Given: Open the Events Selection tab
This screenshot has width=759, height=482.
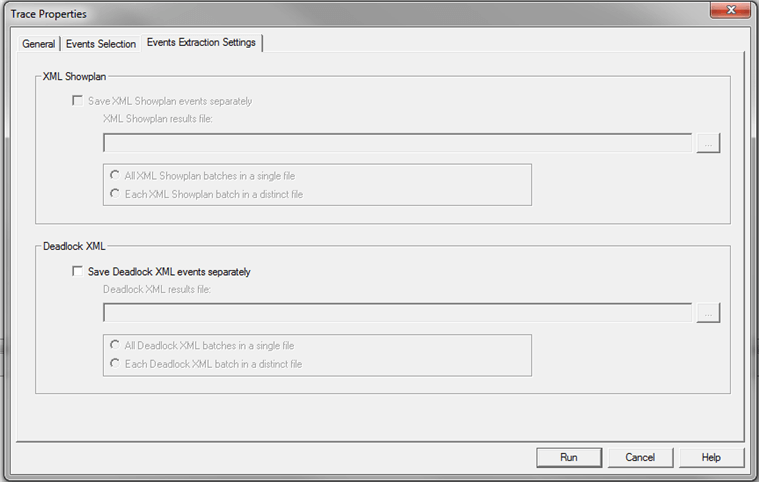Looking at the screenshot, I should click(x=101, y=44).
